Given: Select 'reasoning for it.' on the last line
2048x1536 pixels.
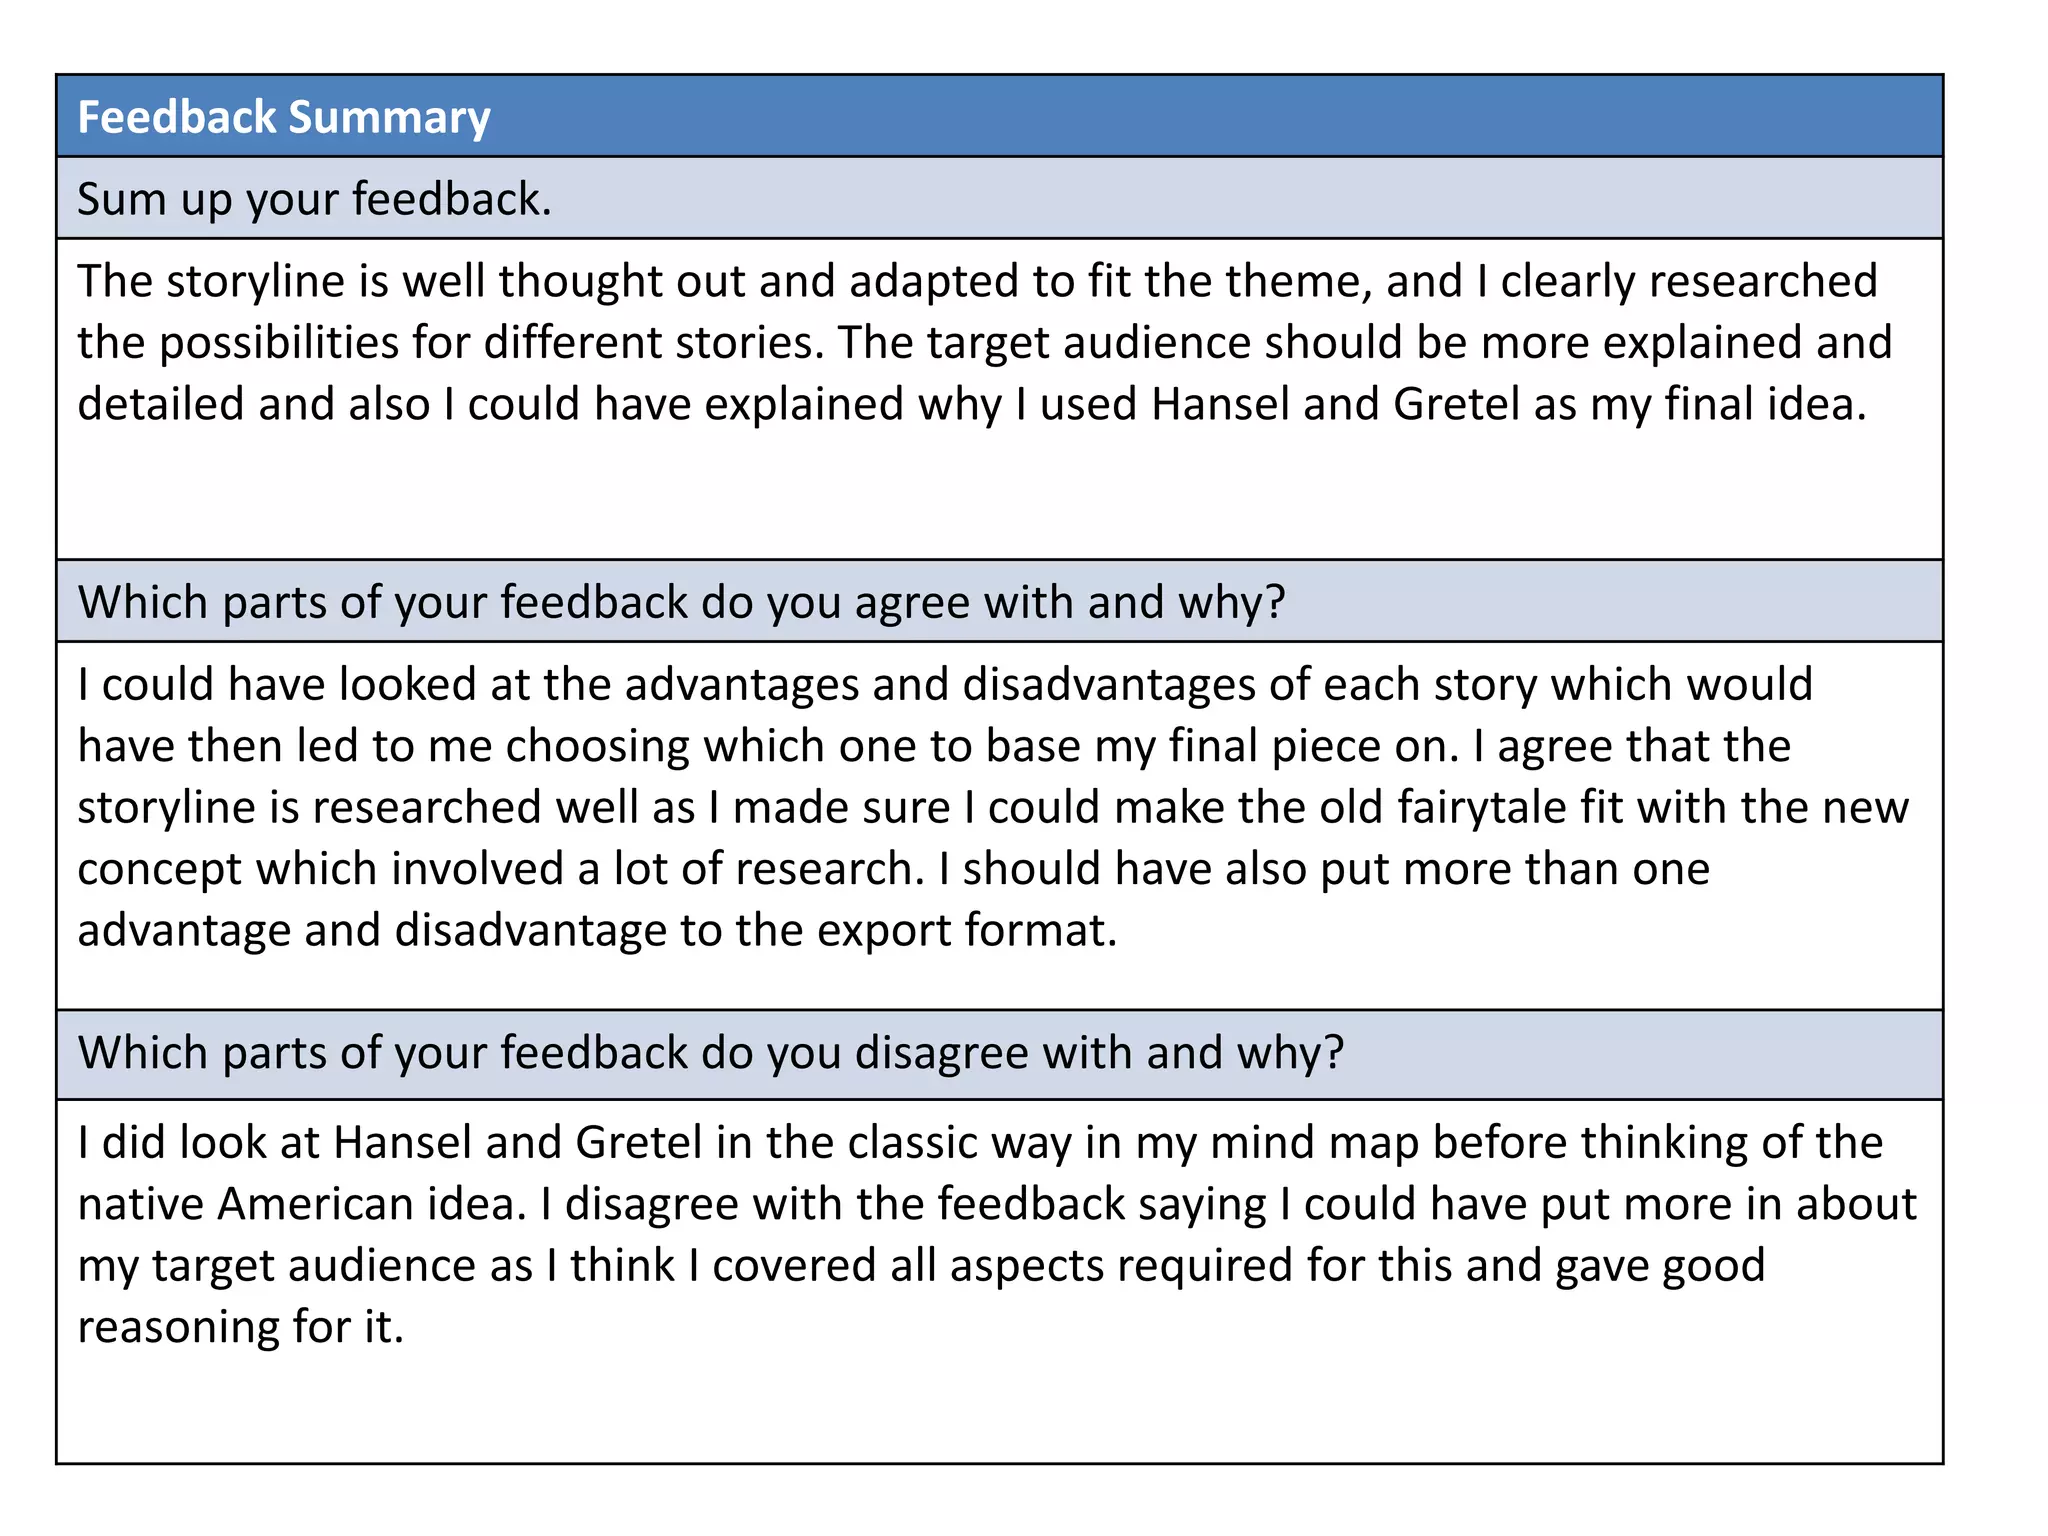Looking at the screenshot, I should point(241,1327).
